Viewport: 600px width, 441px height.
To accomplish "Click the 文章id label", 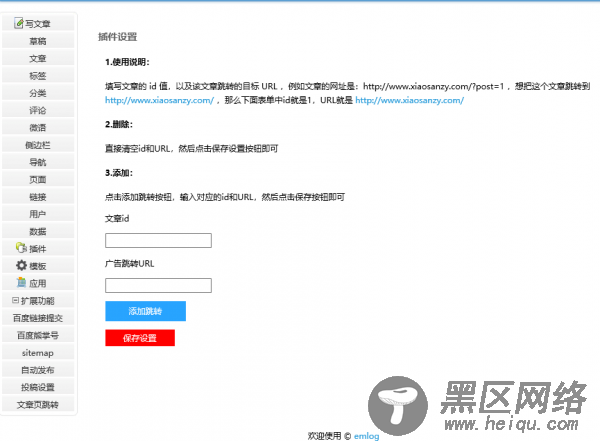I will coord(117,218).
